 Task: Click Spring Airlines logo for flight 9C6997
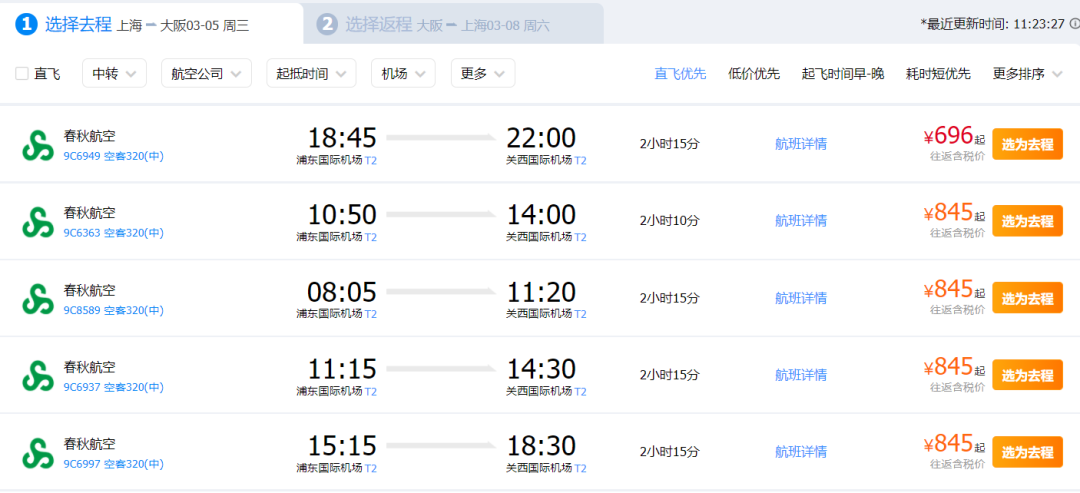38,452
